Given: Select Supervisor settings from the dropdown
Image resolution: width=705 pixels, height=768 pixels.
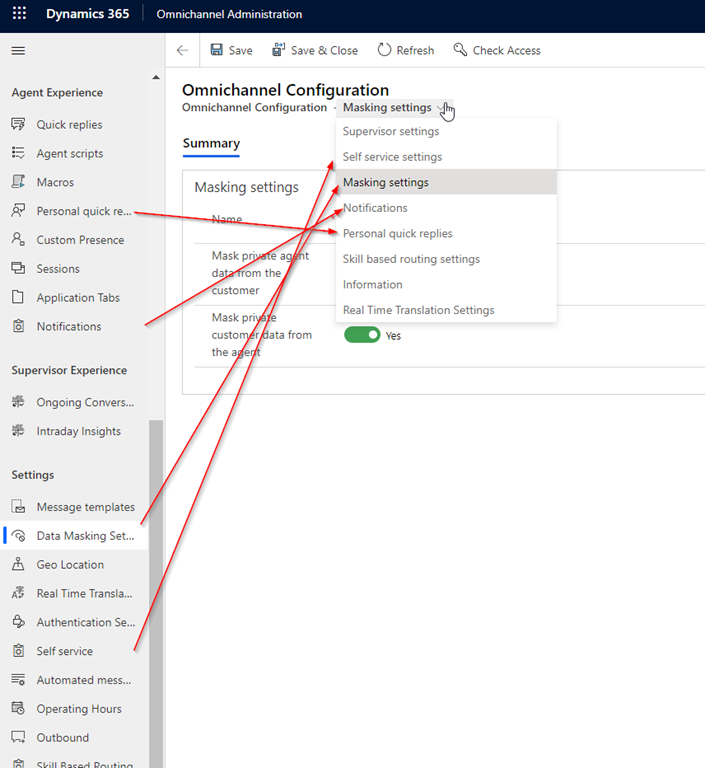Looking at the screenshot, I should 446,131.
